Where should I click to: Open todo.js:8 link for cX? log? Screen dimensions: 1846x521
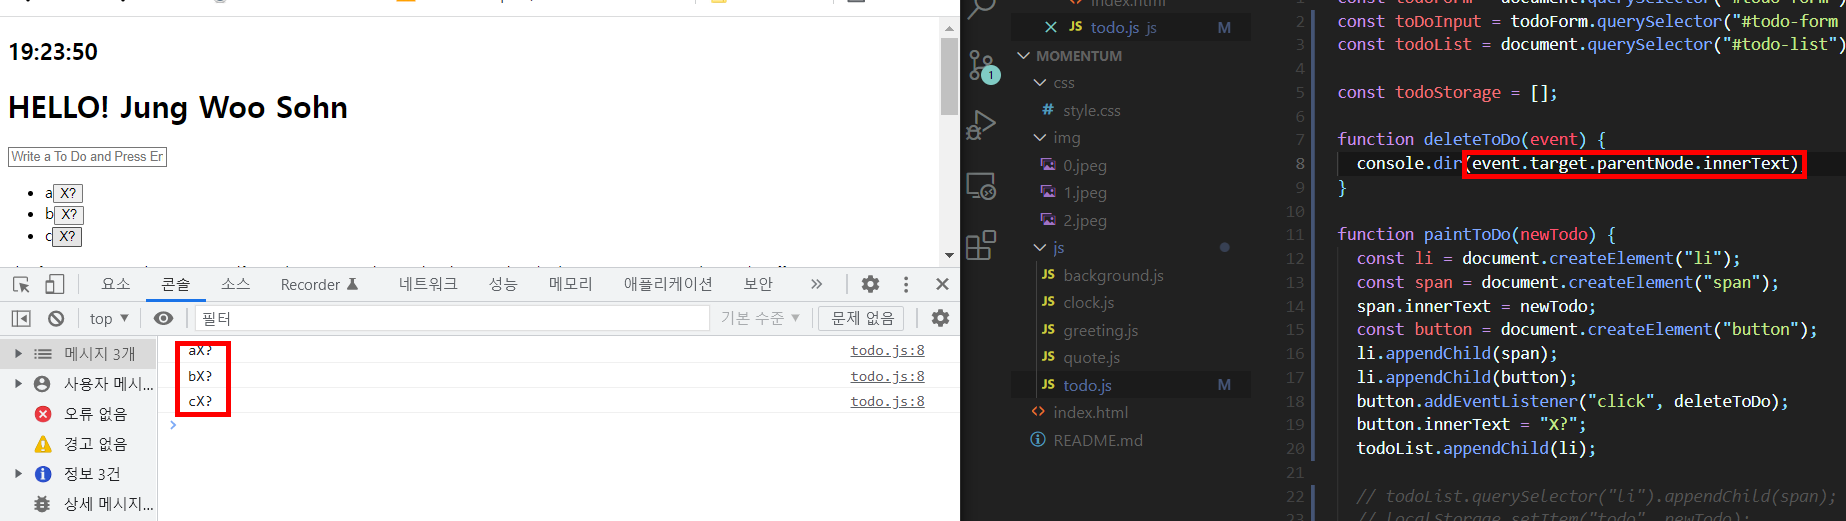[x=888, y=402]
